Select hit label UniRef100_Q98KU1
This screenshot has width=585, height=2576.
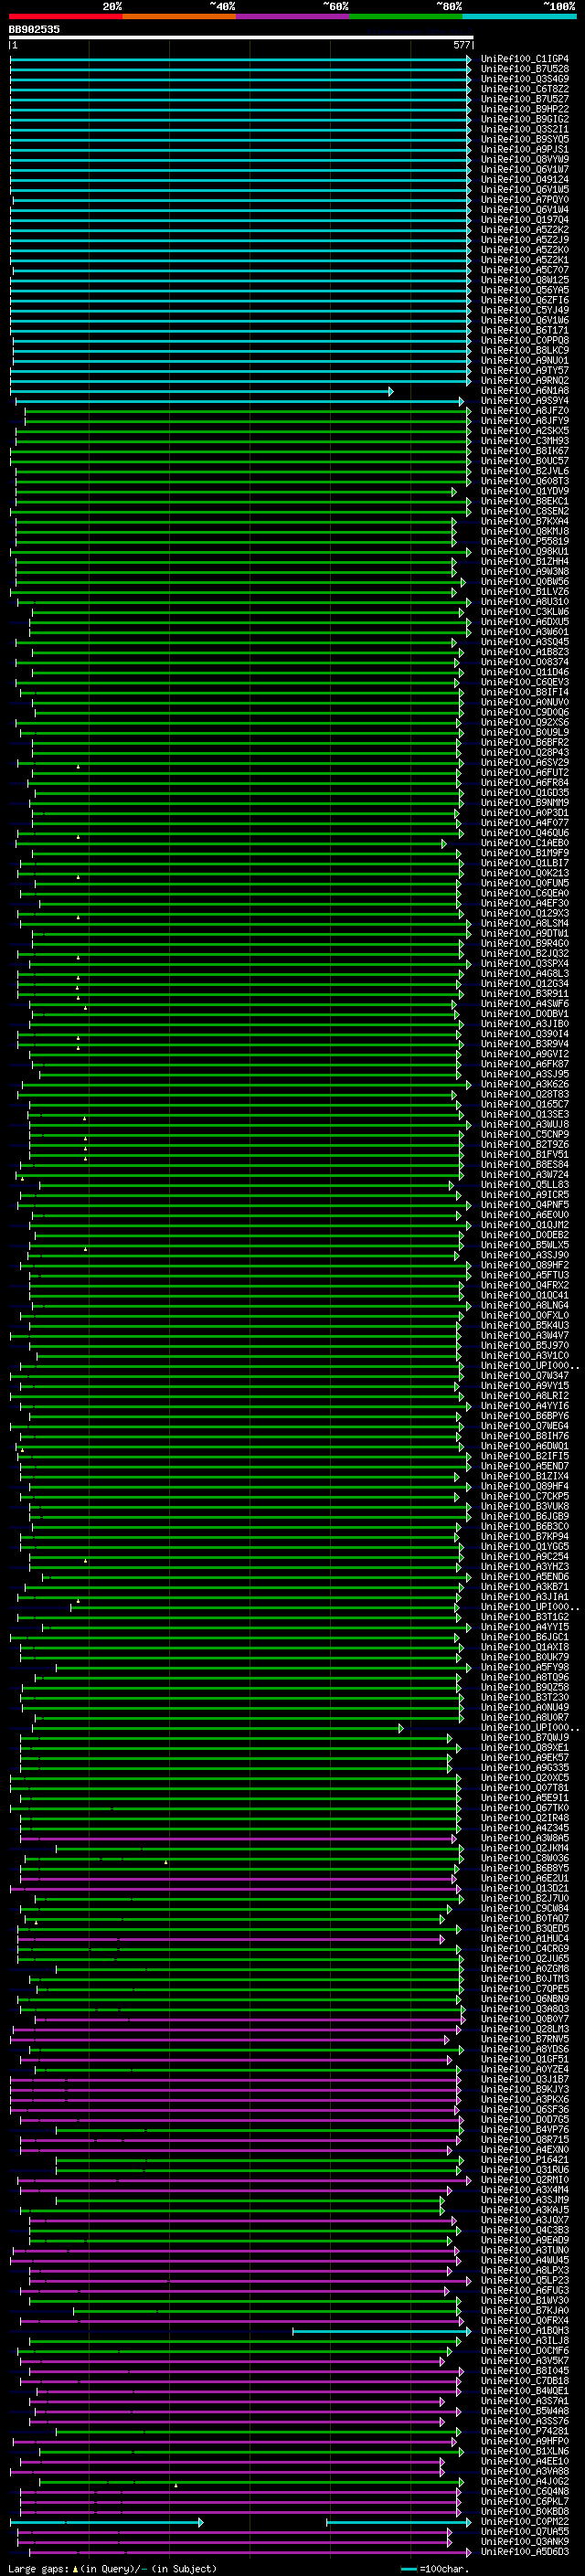point(524,552)
